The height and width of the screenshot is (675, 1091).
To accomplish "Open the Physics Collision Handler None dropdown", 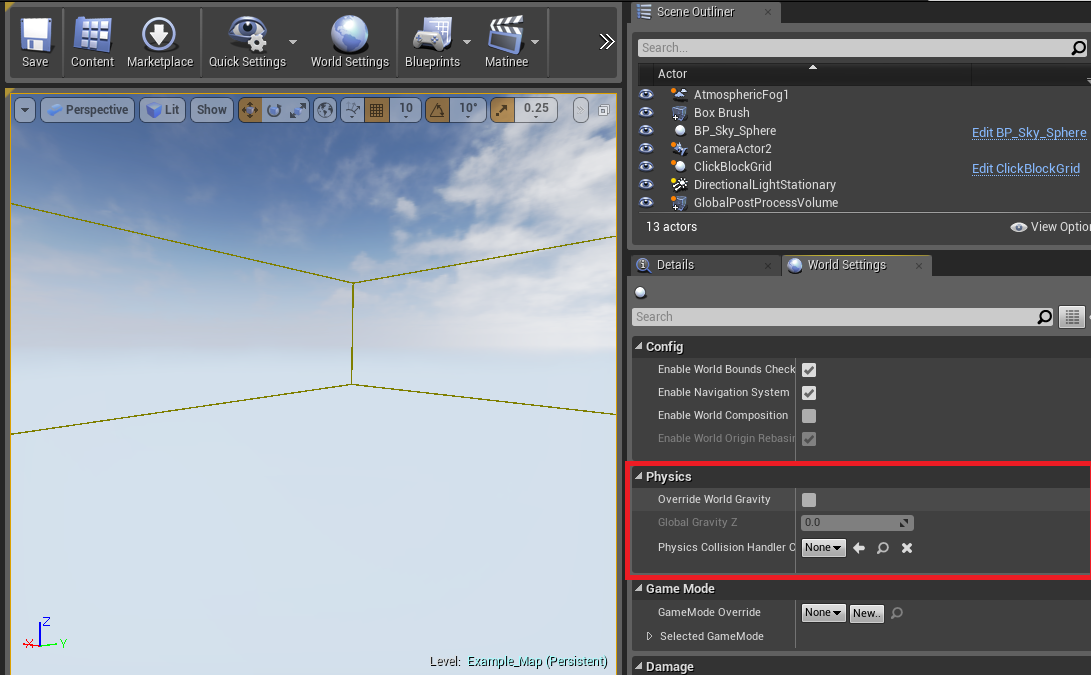I will coord(823,547).
